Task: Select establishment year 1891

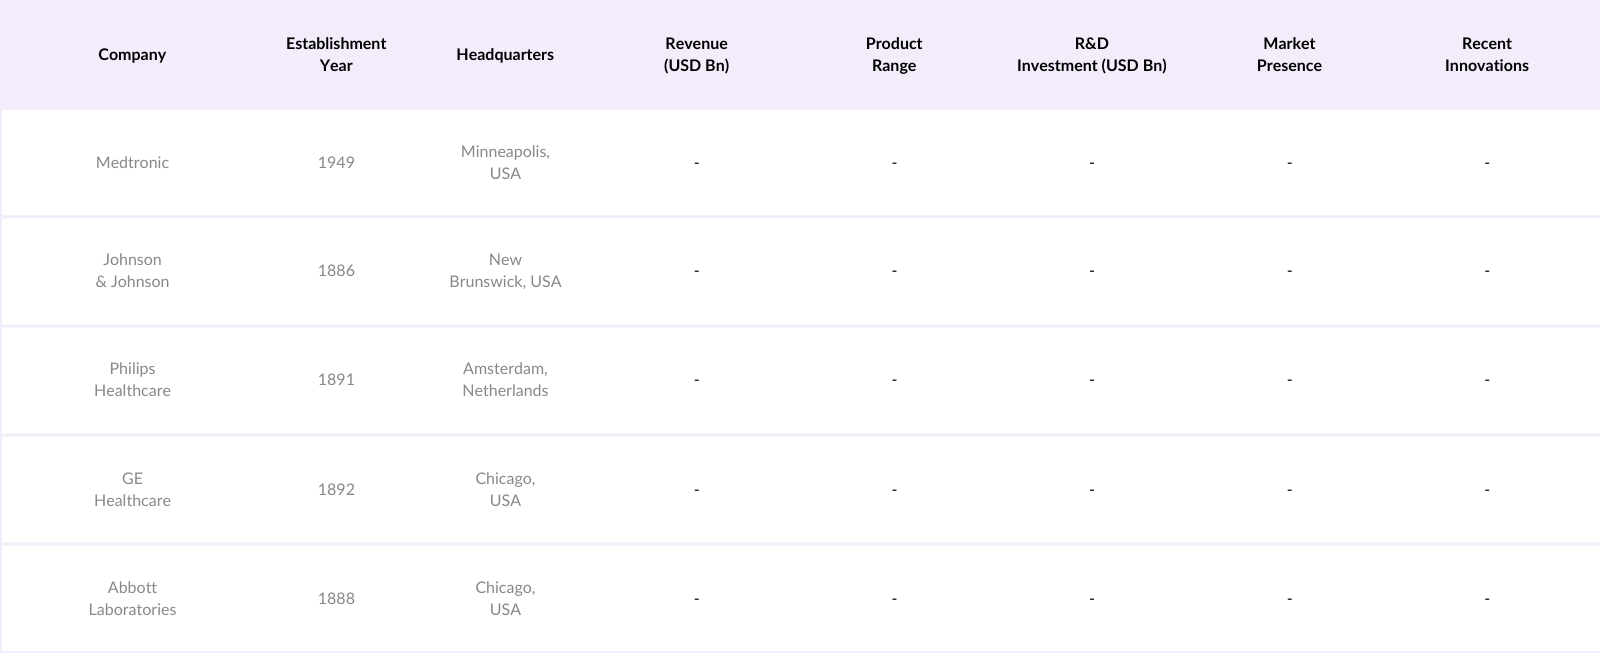Action: pyautogui.click(x=336, y=379)
